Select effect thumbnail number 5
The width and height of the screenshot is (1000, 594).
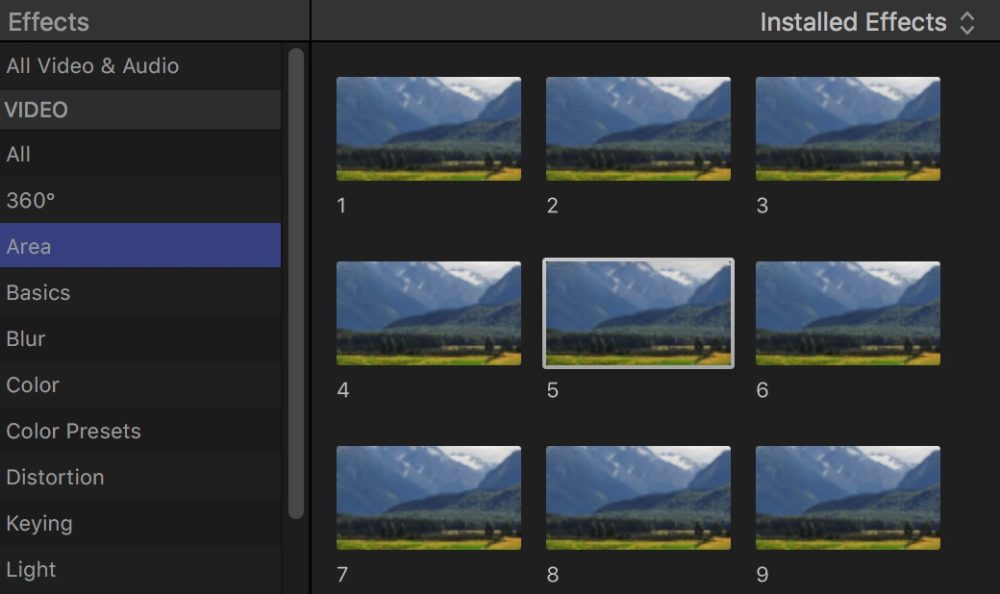(637, 312)
